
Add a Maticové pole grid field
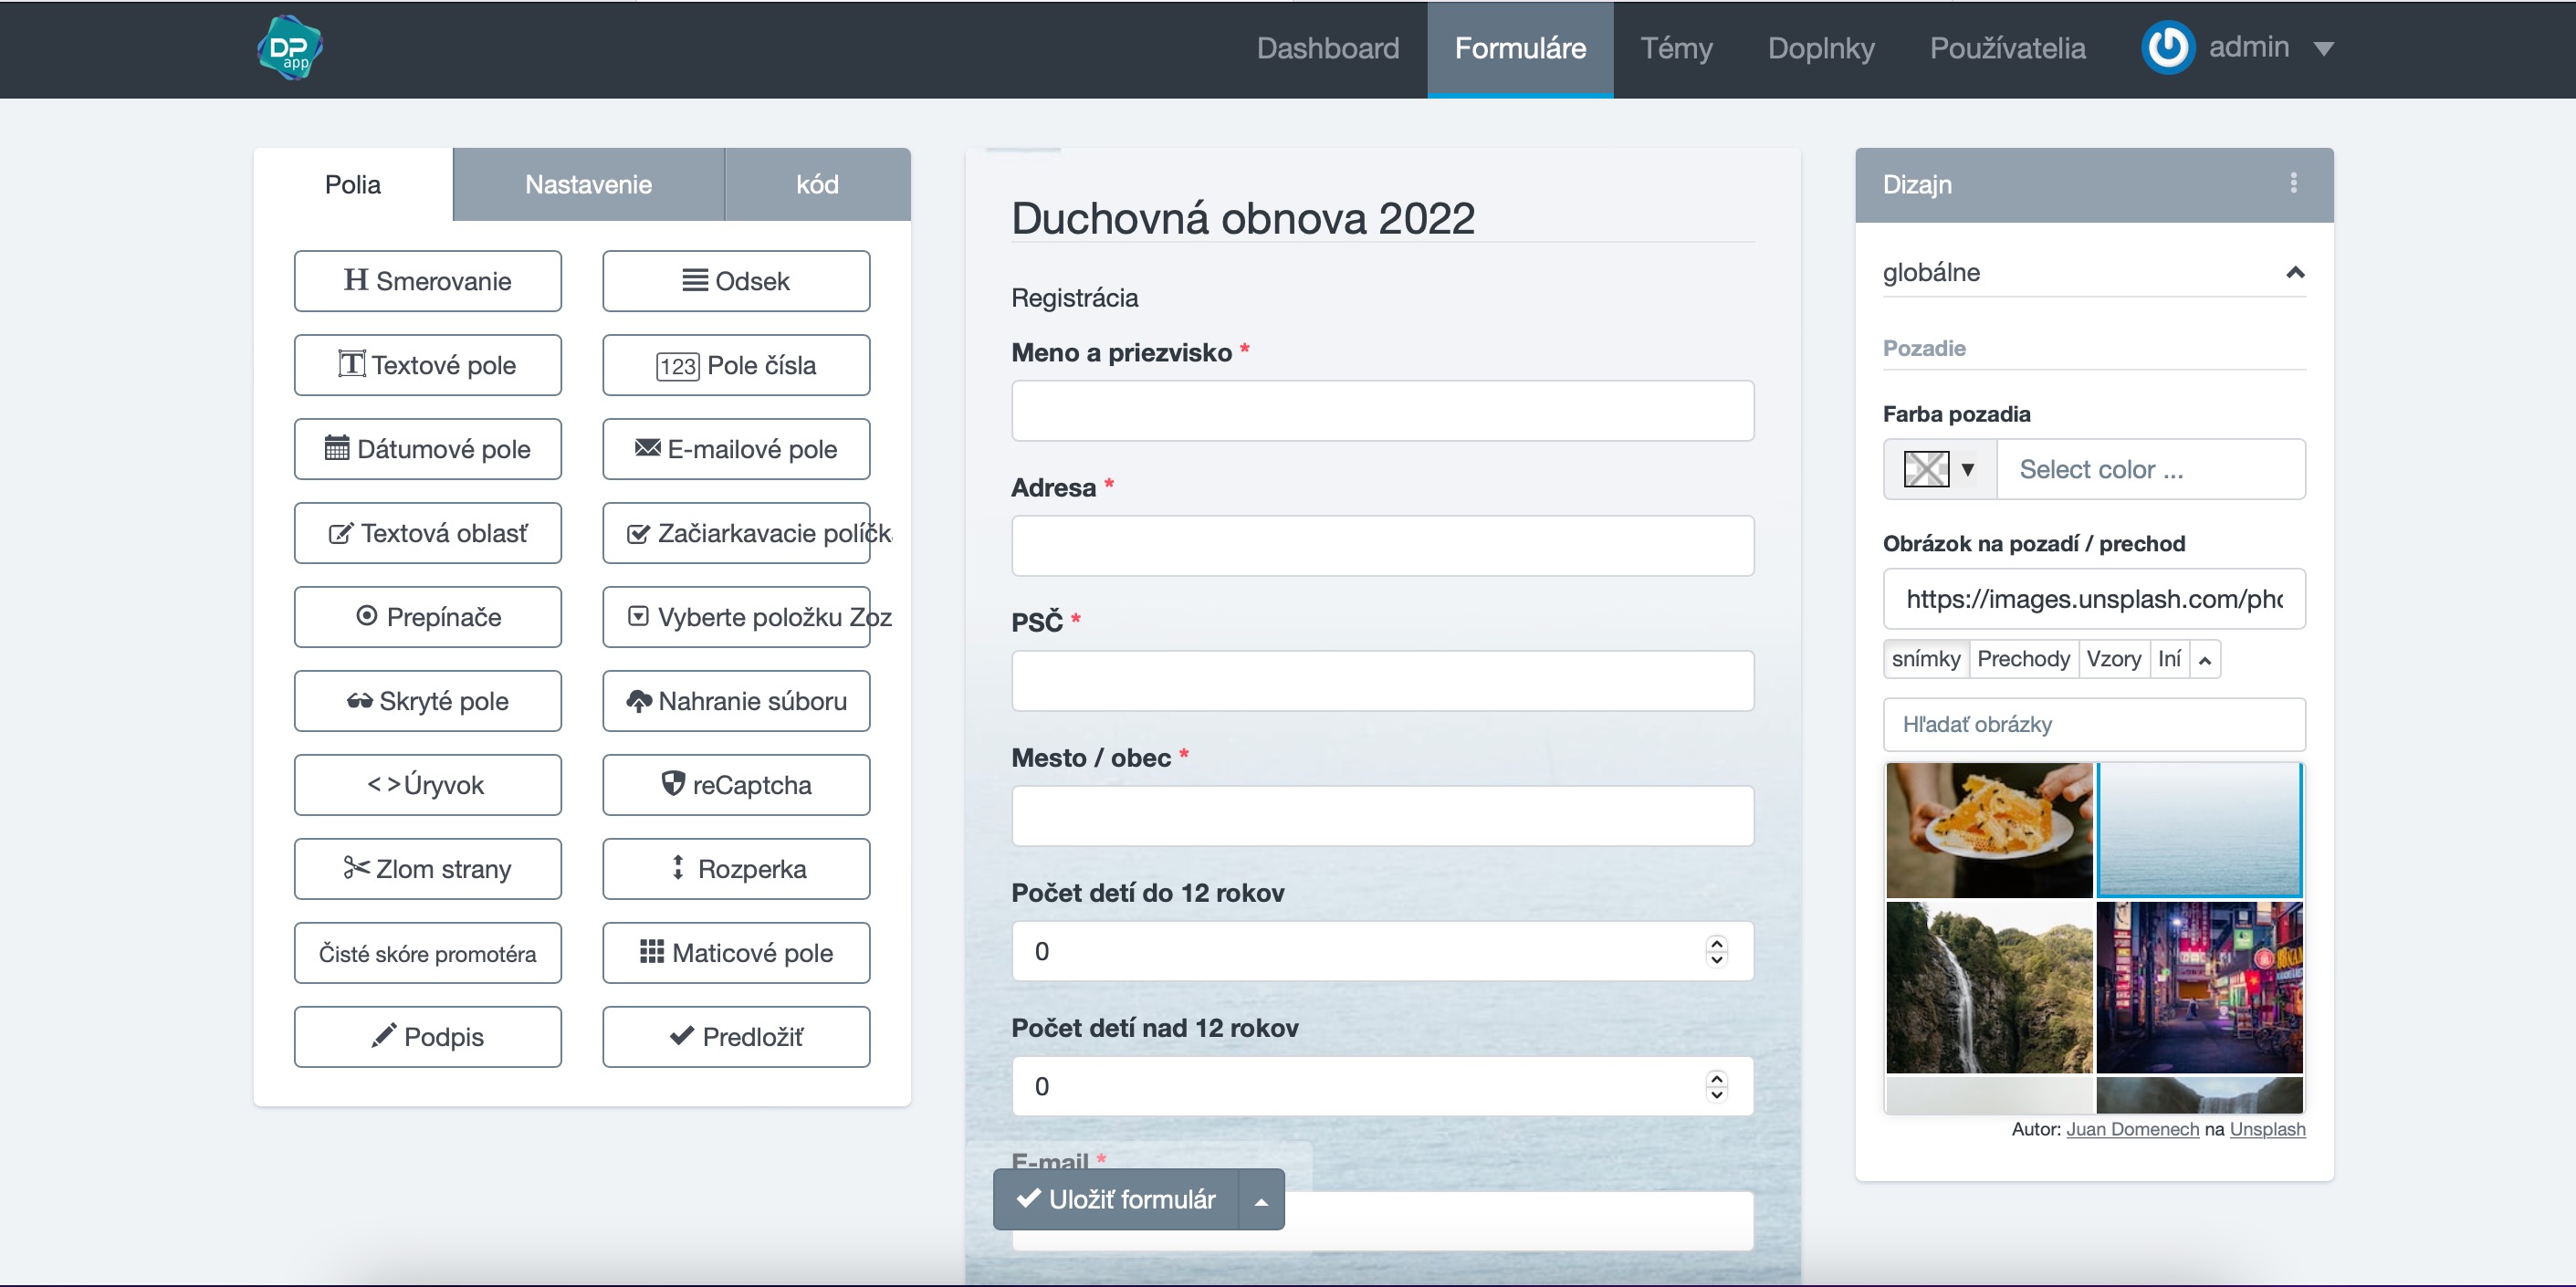[x=735, y=953]
